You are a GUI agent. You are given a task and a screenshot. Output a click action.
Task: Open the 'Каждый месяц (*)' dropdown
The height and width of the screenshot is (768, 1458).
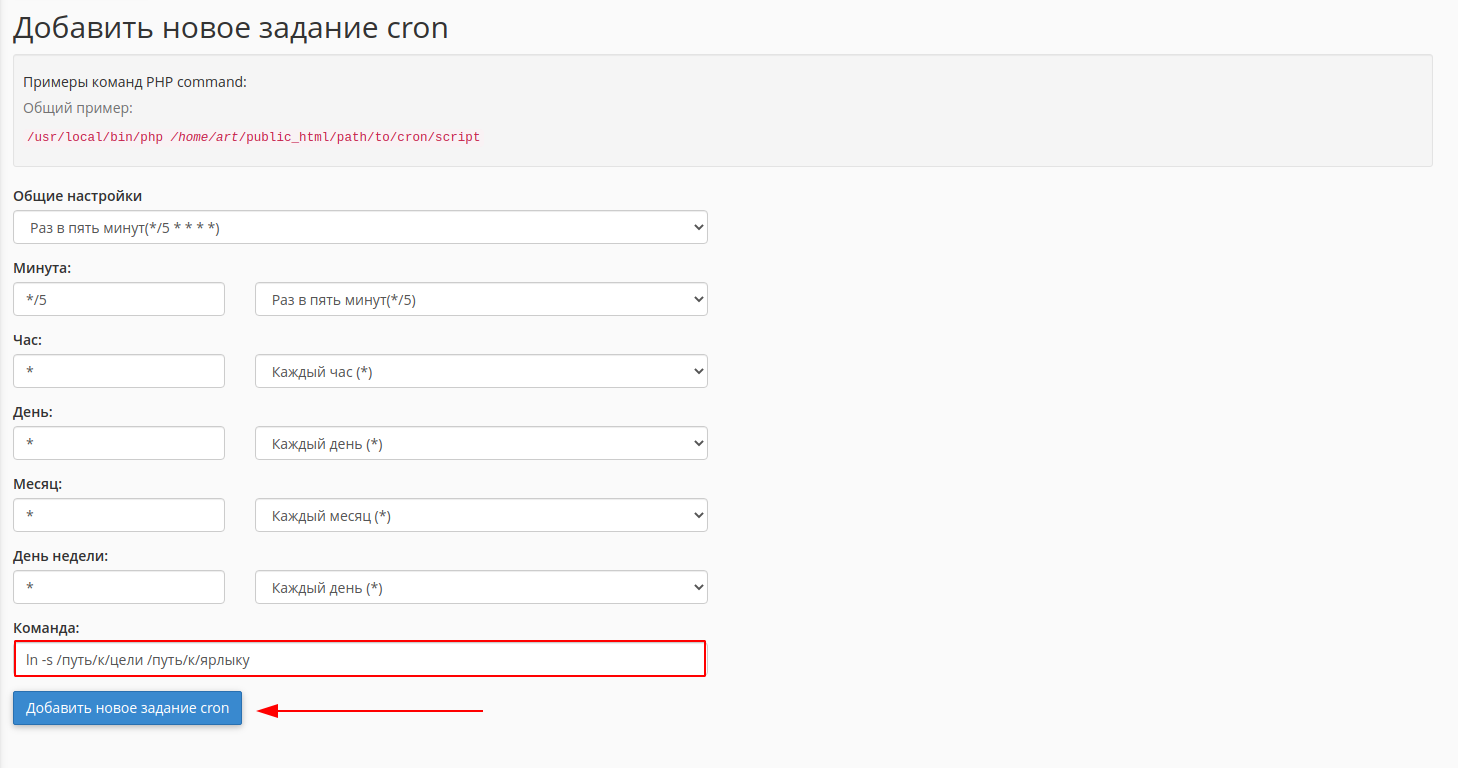(x=481, y=516)
